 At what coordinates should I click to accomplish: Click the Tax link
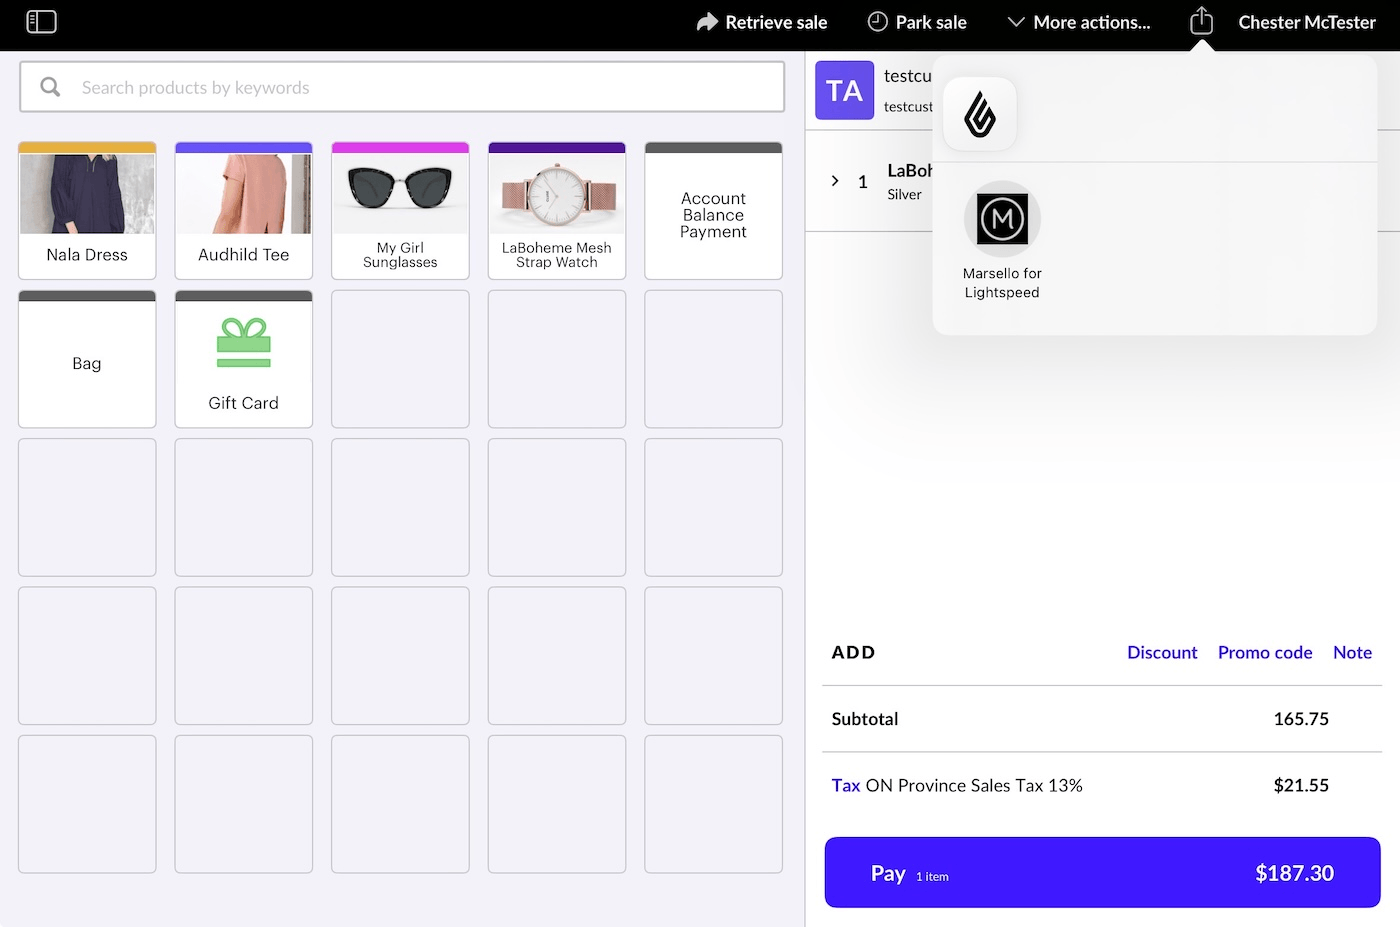point(845,785)
